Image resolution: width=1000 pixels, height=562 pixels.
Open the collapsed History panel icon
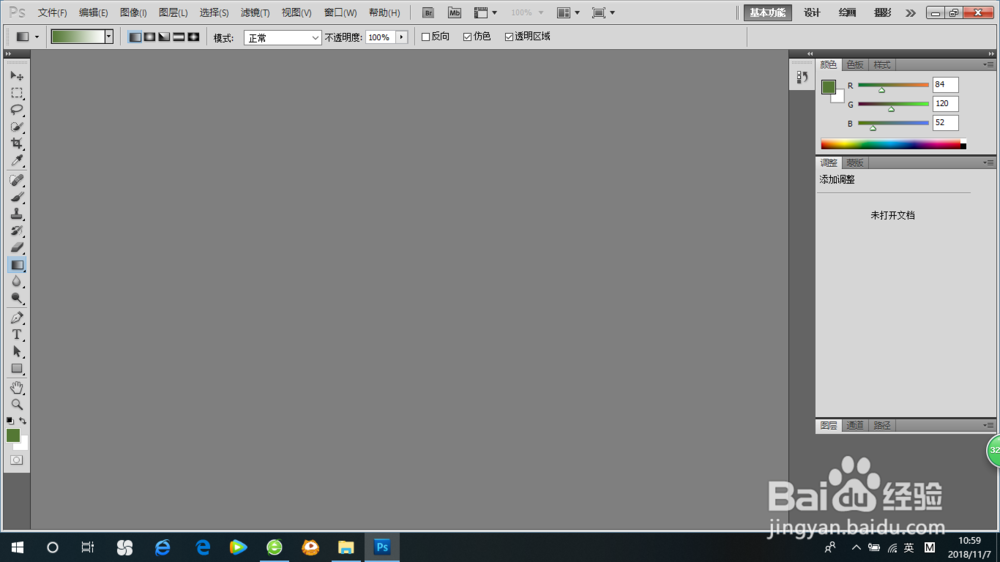click(x=802, y=77)
